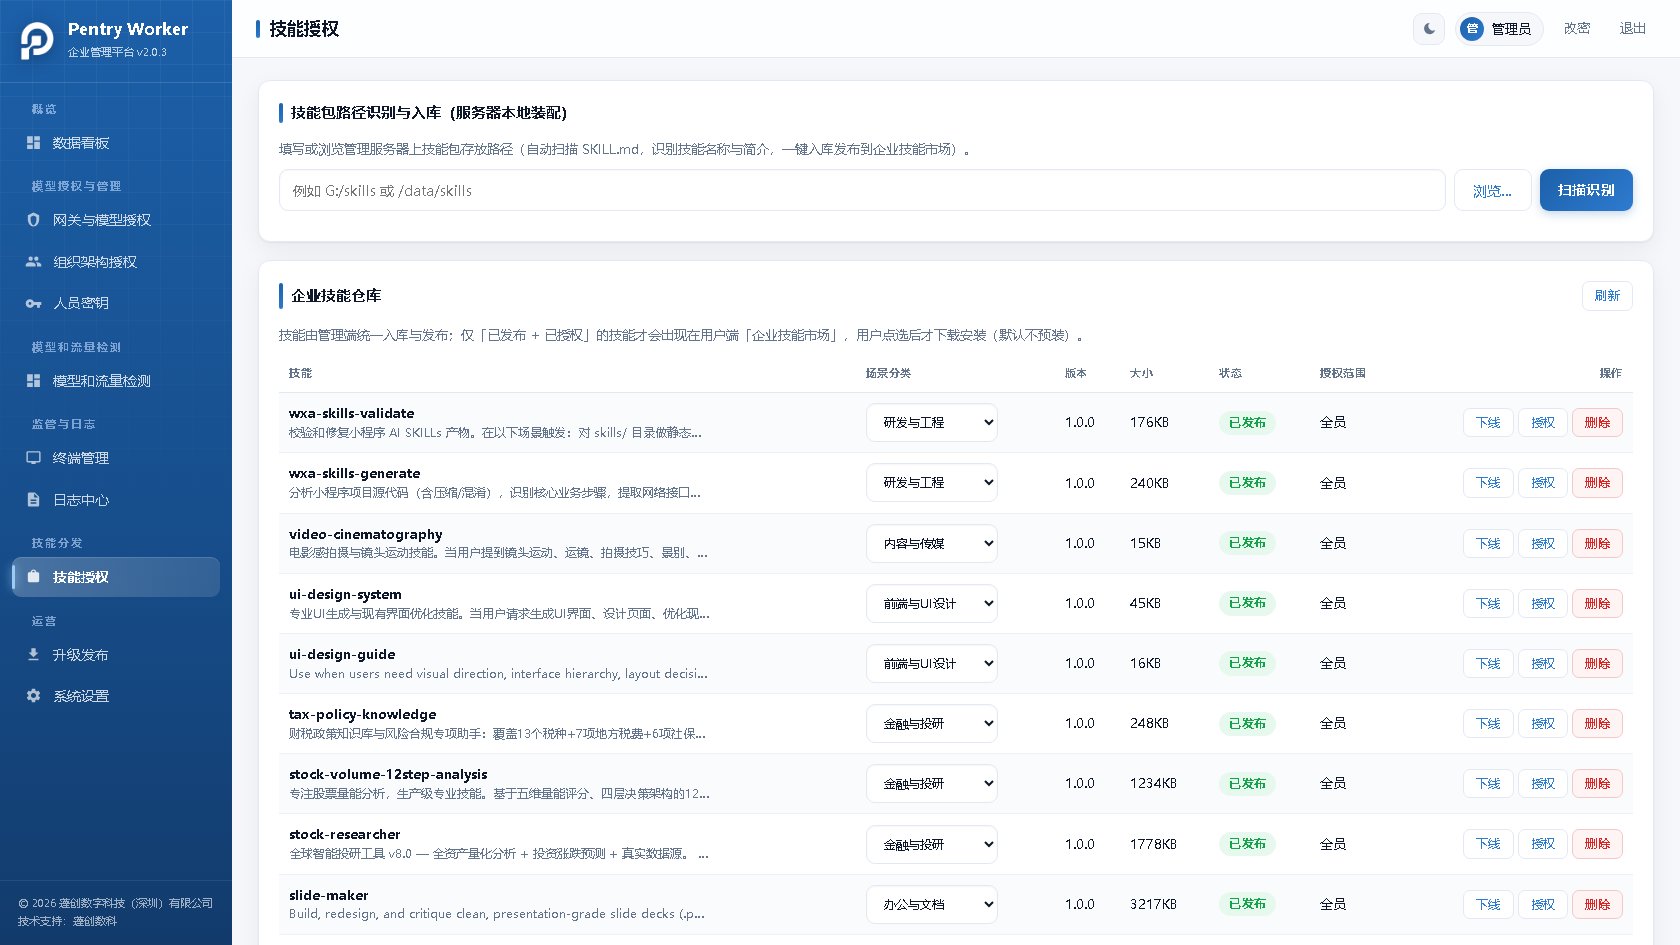1680x945 pixels.
Task: Open category dropdown for ui-design-system
Action: click(931, 604)
